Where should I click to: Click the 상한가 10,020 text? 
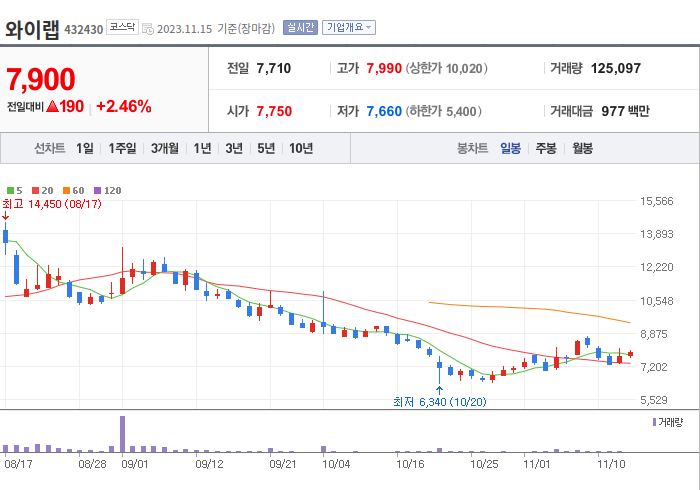tap(446, 68)
